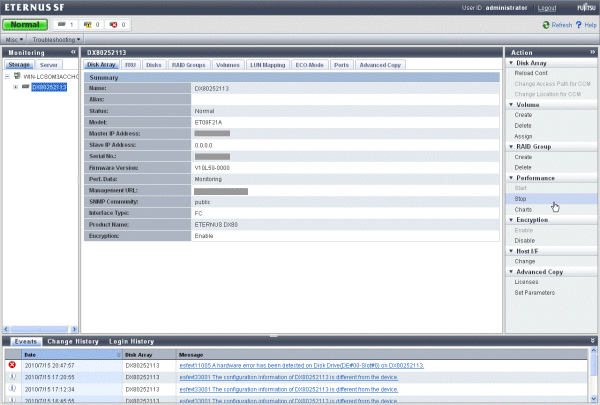Click the red error icon on 20:47:57 event
Viewport: 600px width, 405px height.
[x=12, y=365]
